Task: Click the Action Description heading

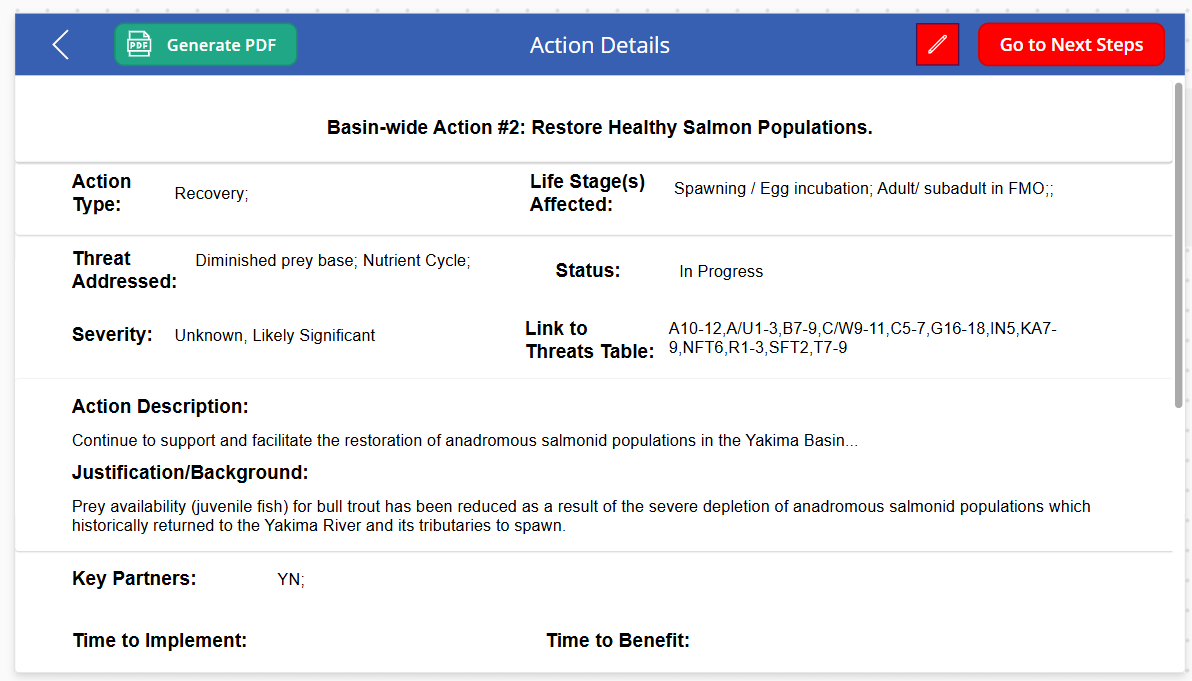Action: tap(160, 407)
